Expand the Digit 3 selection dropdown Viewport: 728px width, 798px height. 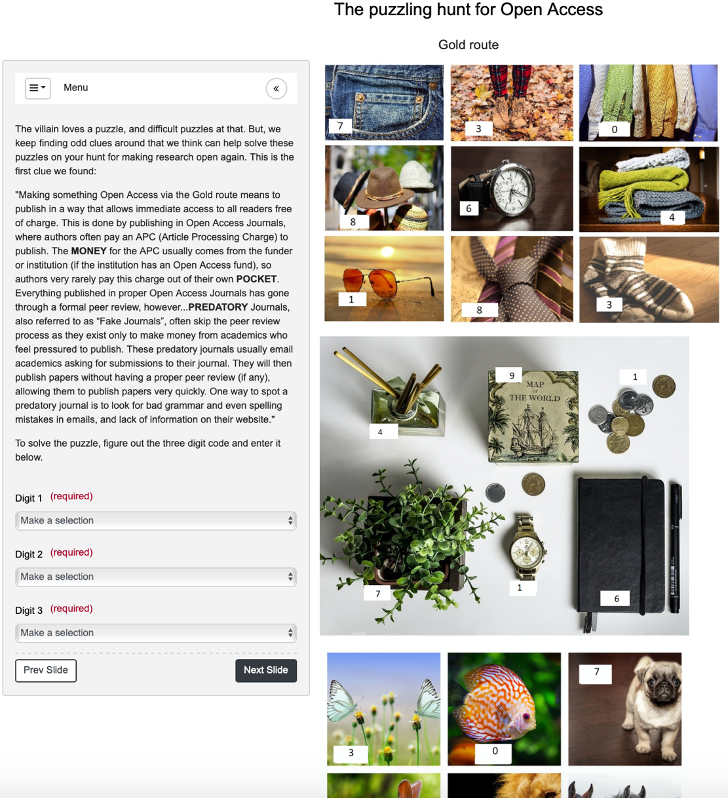click(x=156, y=633)
